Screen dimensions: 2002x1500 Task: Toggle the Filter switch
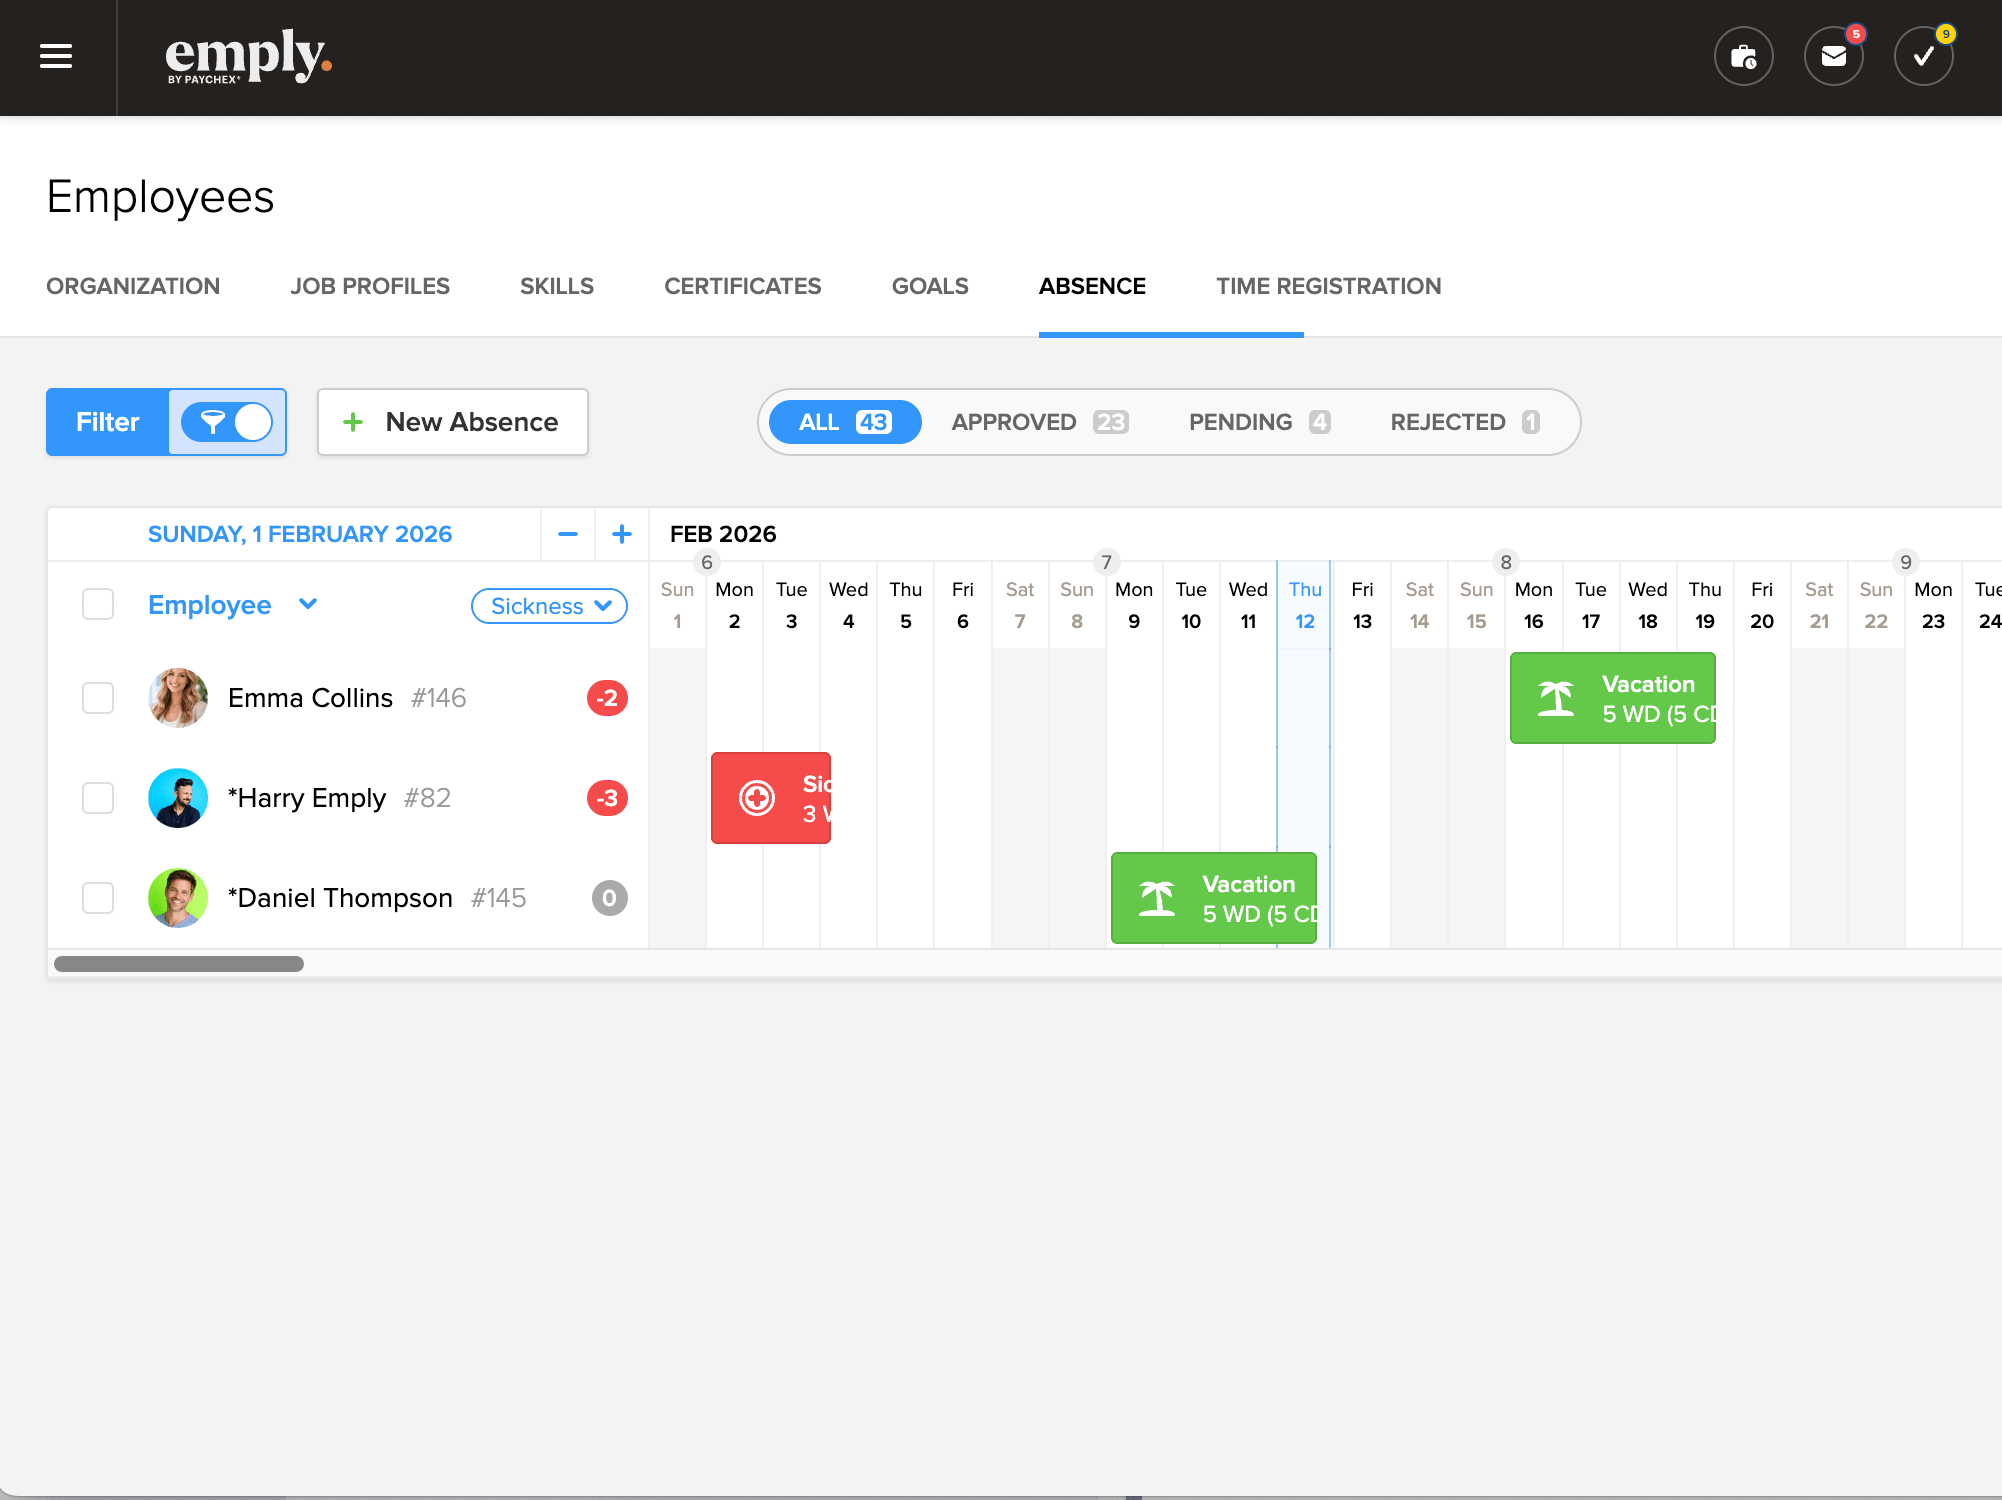point(227,422)
